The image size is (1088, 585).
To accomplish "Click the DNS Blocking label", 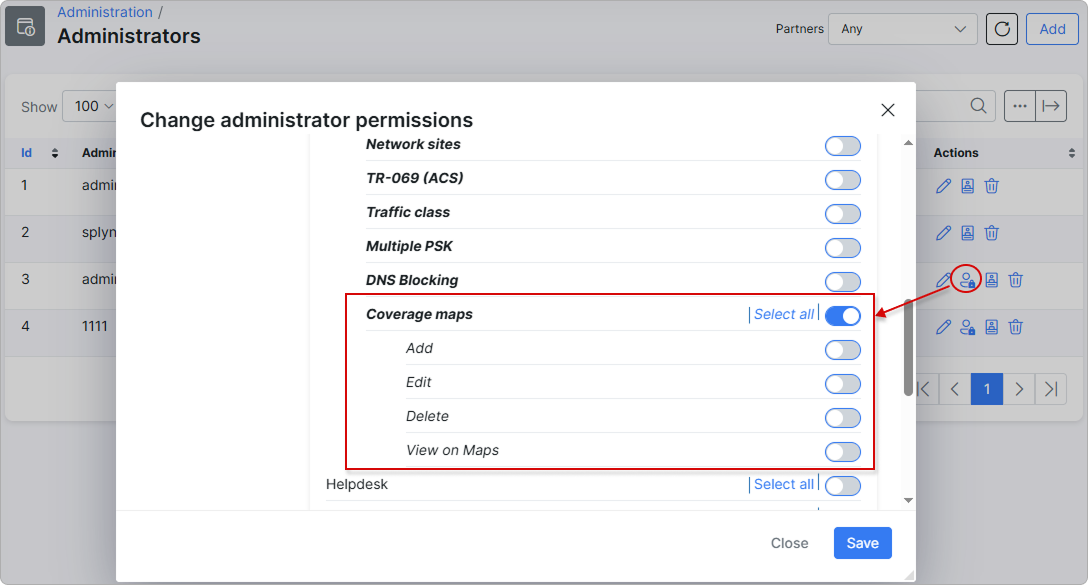I will tap(412, 280).
